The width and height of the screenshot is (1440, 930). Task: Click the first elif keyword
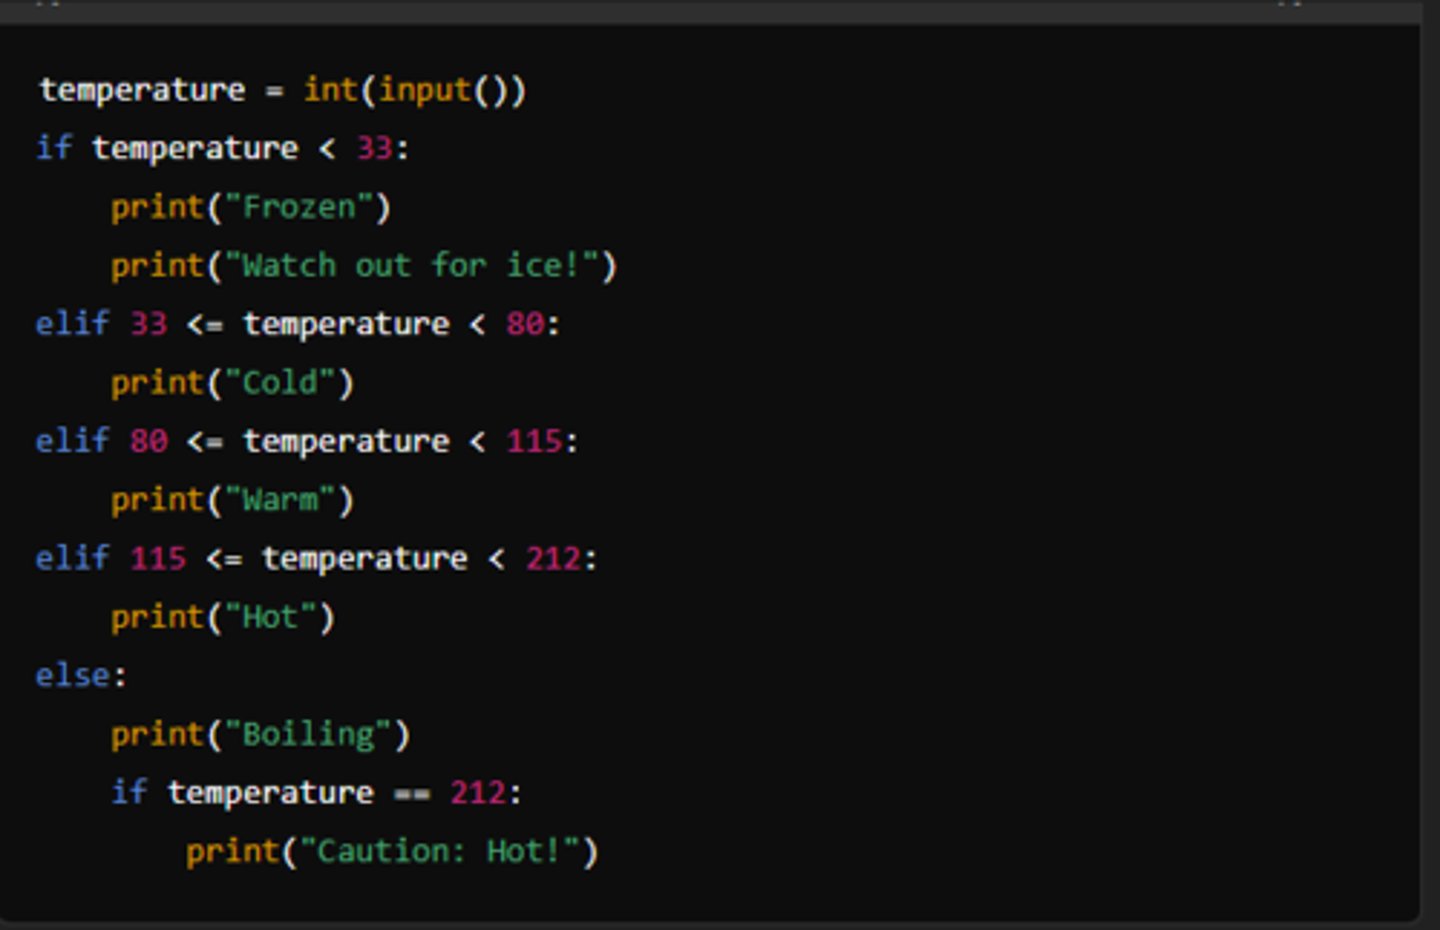[72, 324]
